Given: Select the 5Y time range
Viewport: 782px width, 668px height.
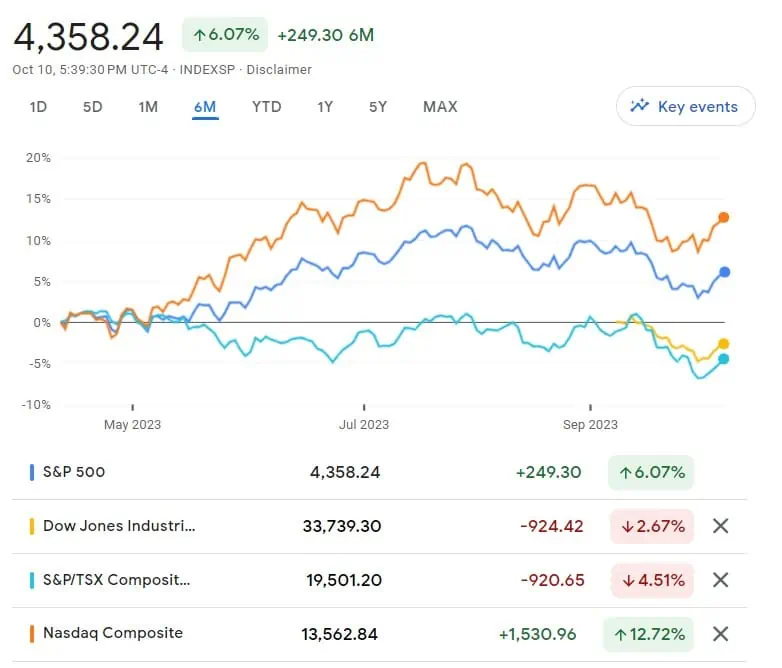Looking at the screenshot, I should [x=377, y=107].
